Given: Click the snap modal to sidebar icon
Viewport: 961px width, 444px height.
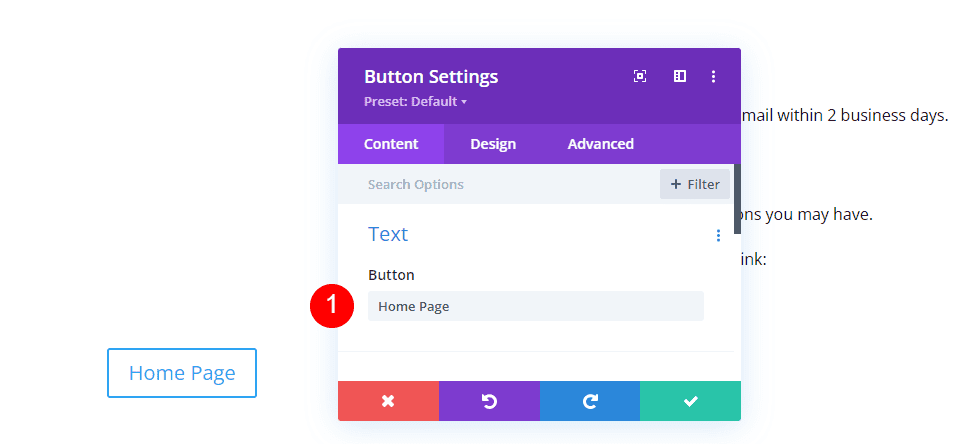Looking at the screenshot, I should 680,76.
